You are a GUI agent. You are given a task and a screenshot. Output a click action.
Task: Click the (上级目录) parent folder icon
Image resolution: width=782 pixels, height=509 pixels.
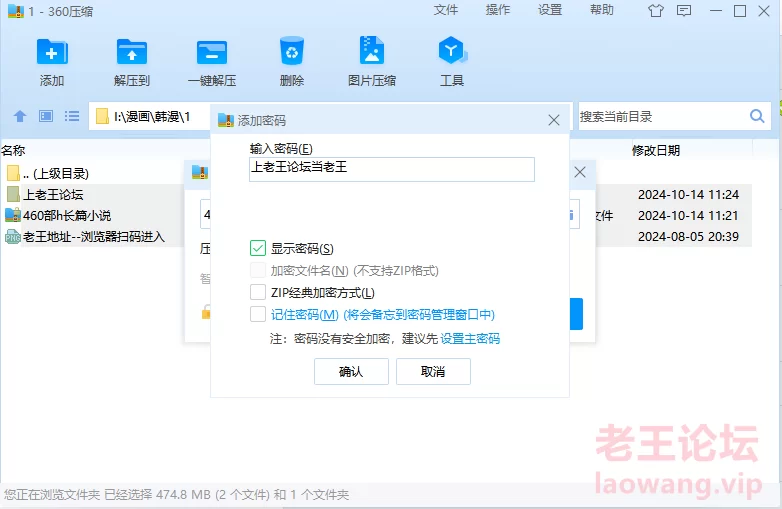point(13,173)
